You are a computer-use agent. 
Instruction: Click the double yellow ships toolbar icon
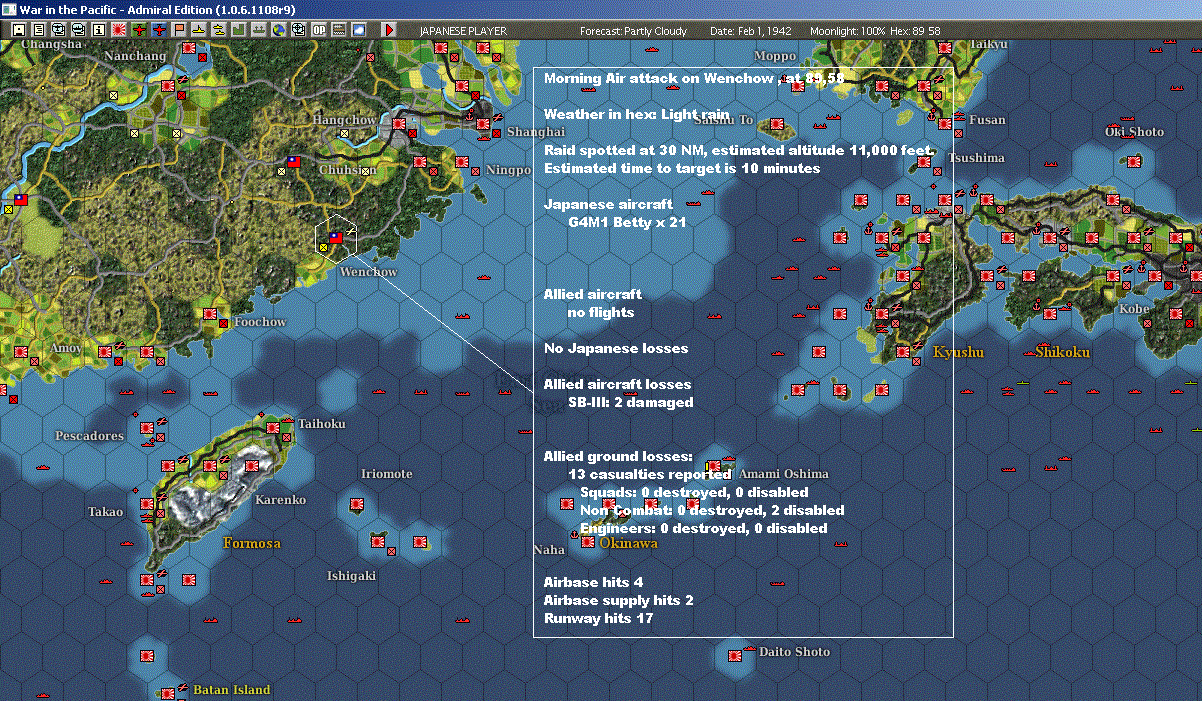tap(219, 30)
